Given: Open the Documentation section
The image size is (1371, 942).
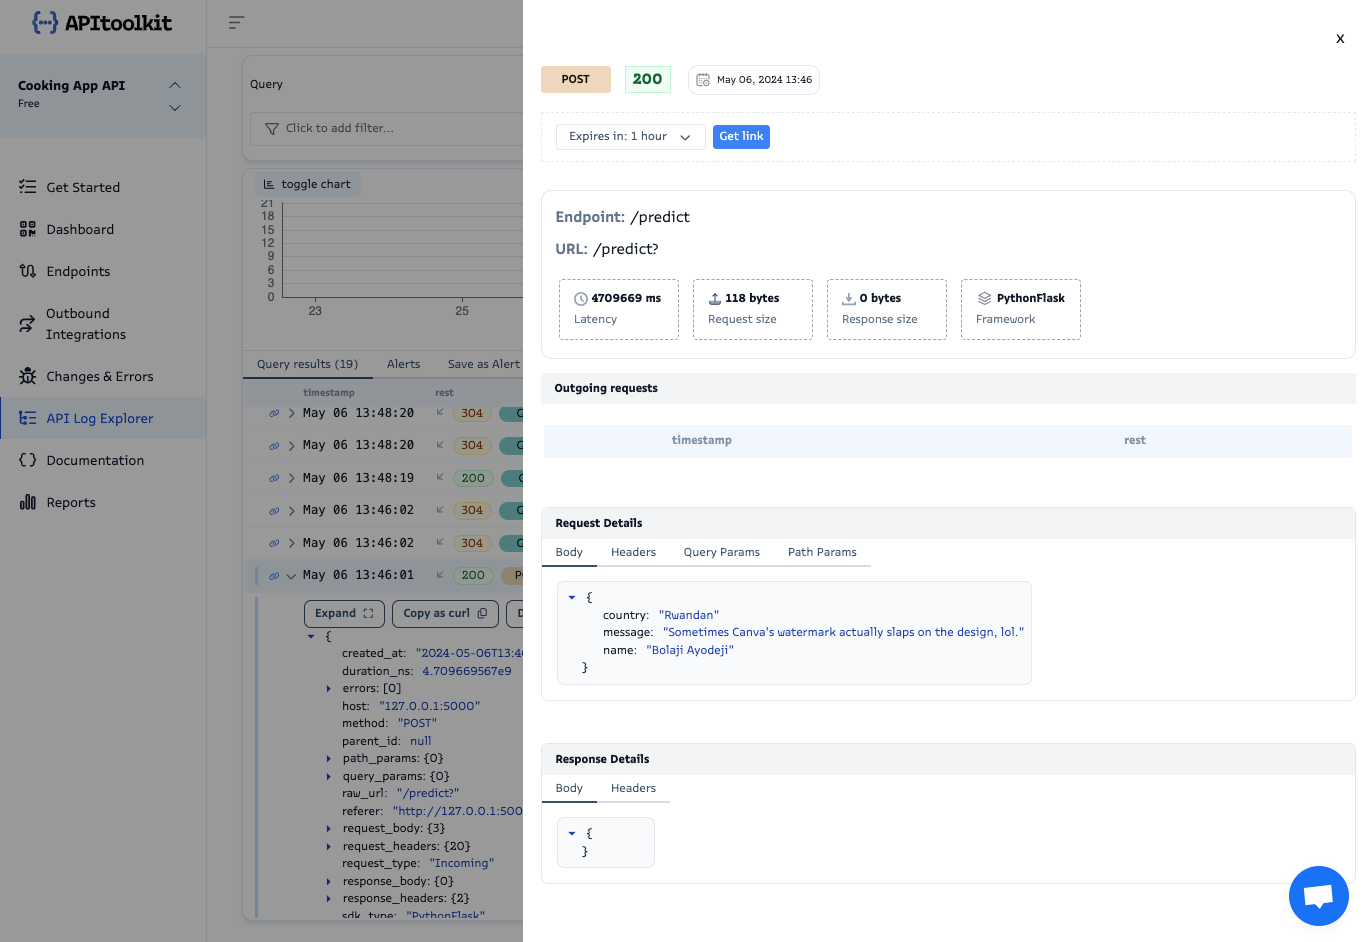Looking at the screenshot, I should coord(96,460).
